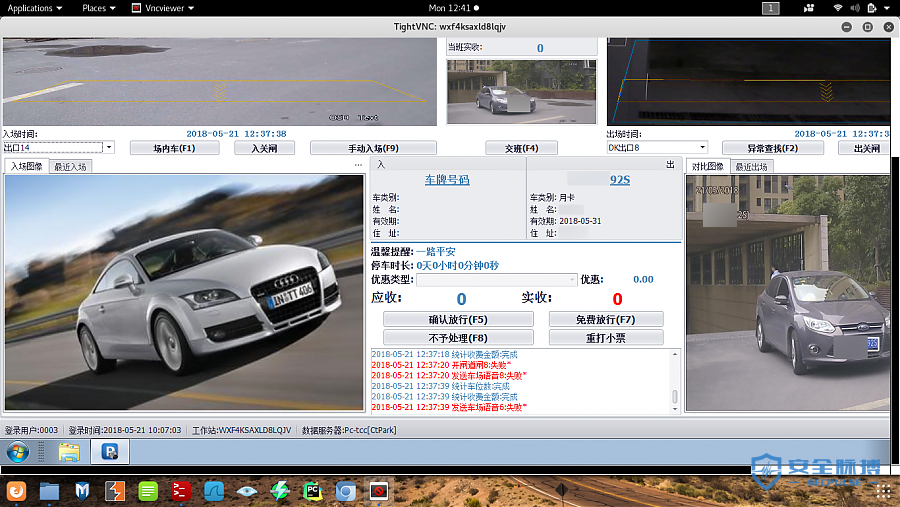Screen dimensions: 900x507
Task: Launch Metasploit shield icon in dock
Action: coord(83,491)
